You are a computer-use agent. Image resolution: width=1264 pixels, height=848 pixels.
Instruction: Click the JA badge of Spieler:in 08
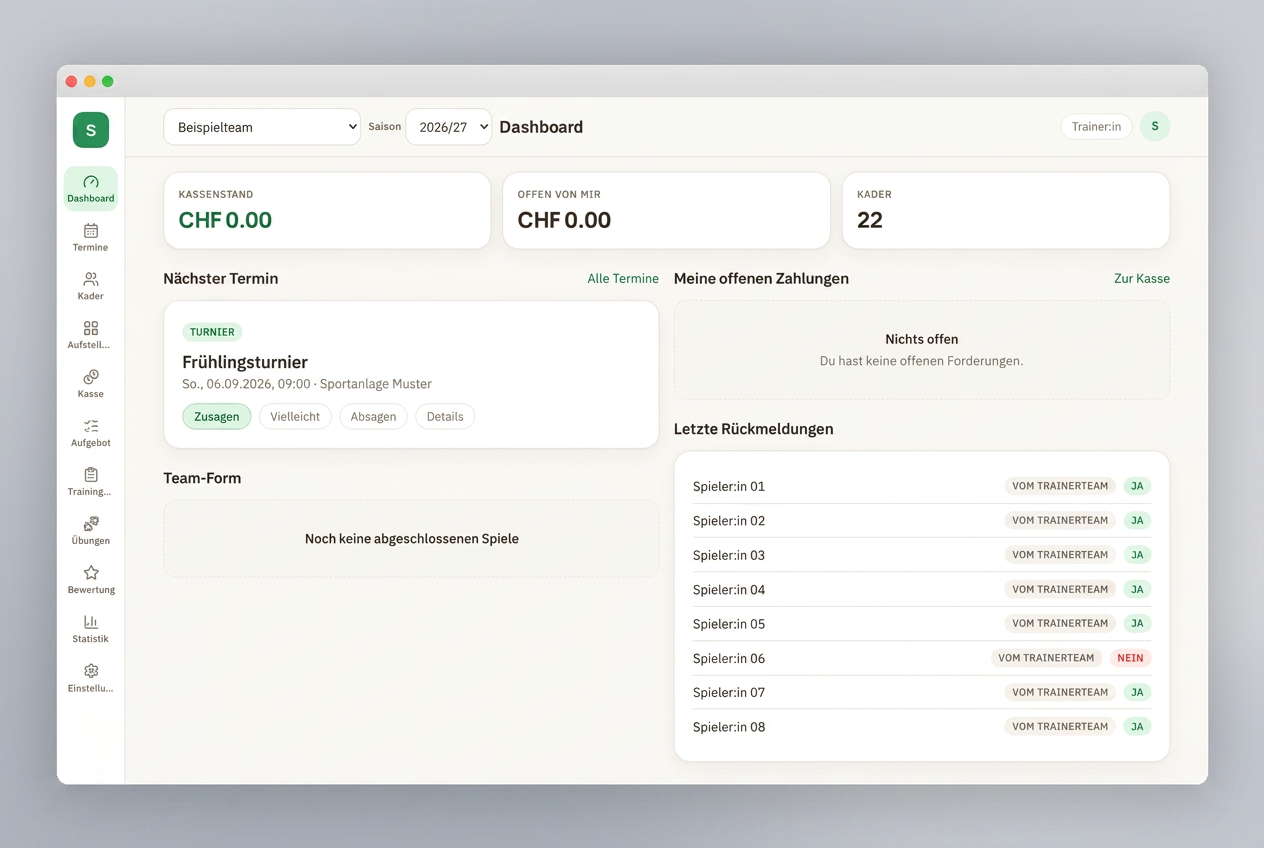pyautogui.click(x=1137, y=727)
